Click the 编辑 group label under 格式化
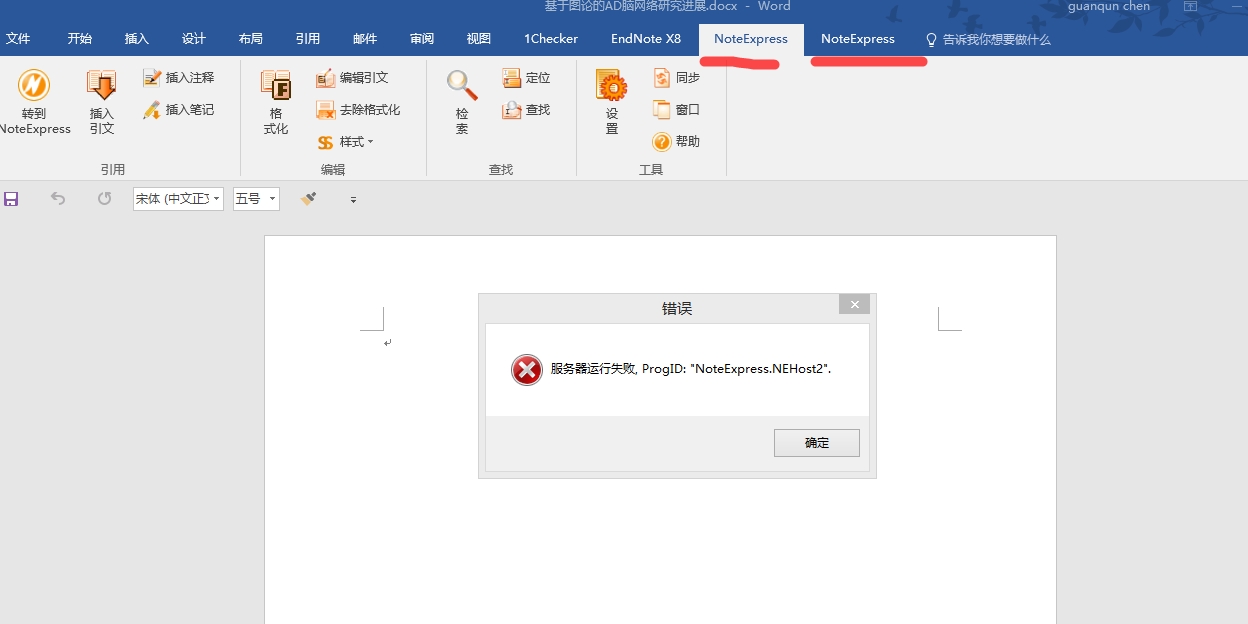The width and height of the screenshot is (1248, 624). pos(333,170)
